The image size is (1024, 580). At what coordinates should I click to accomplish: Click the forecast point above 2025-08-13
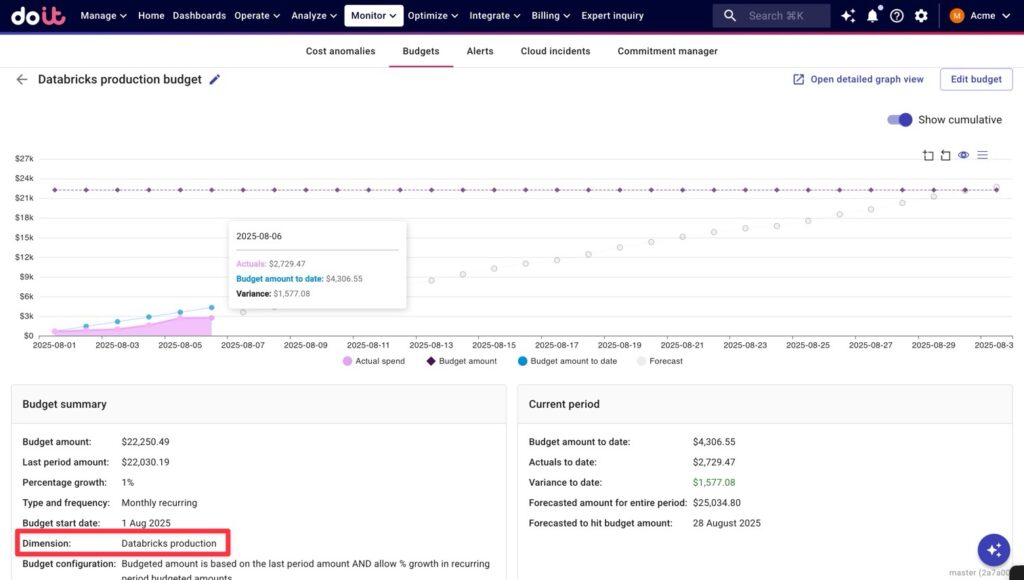pyautogui.click(x=432, y=280)
